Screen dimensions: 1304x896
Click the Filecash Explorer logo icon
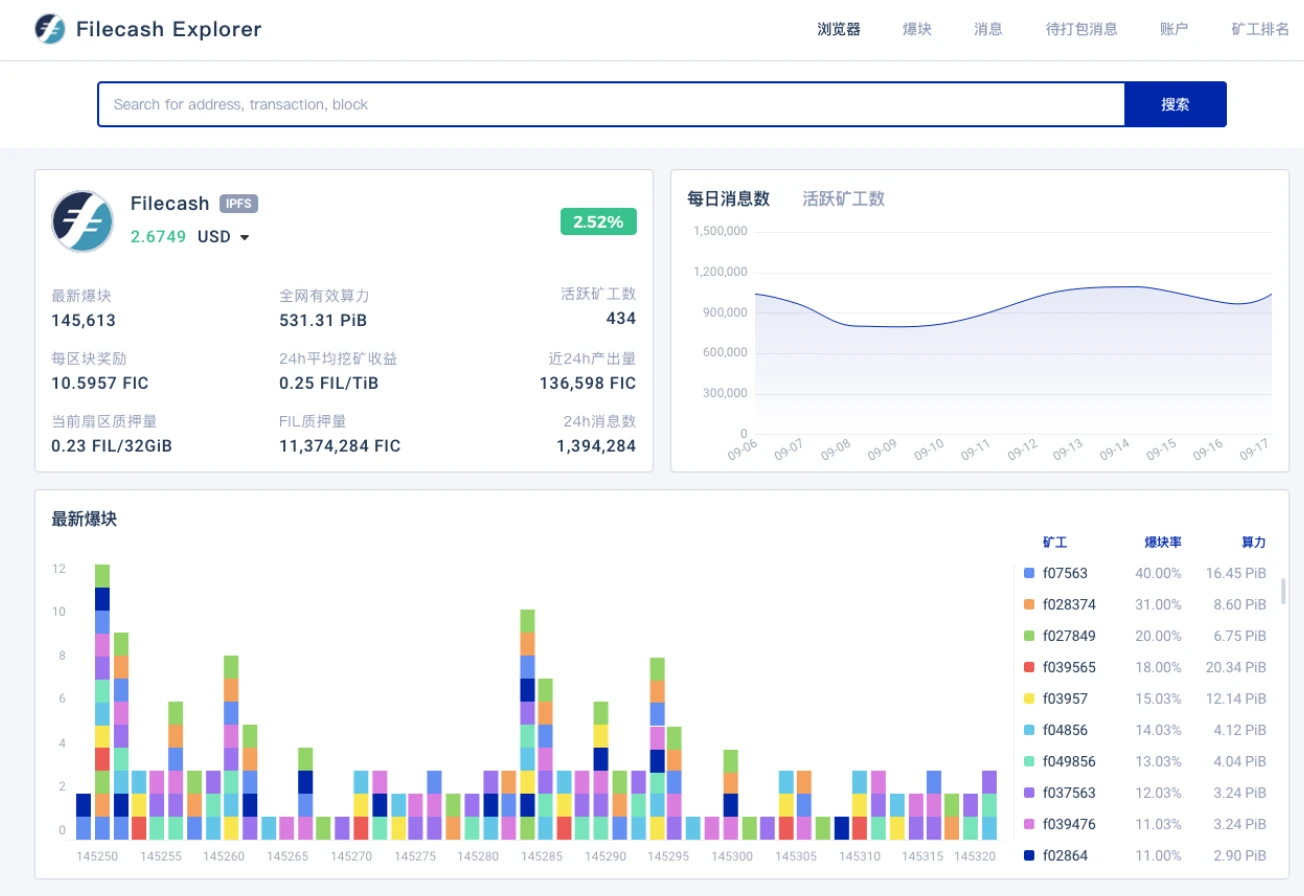click(49, 29)
